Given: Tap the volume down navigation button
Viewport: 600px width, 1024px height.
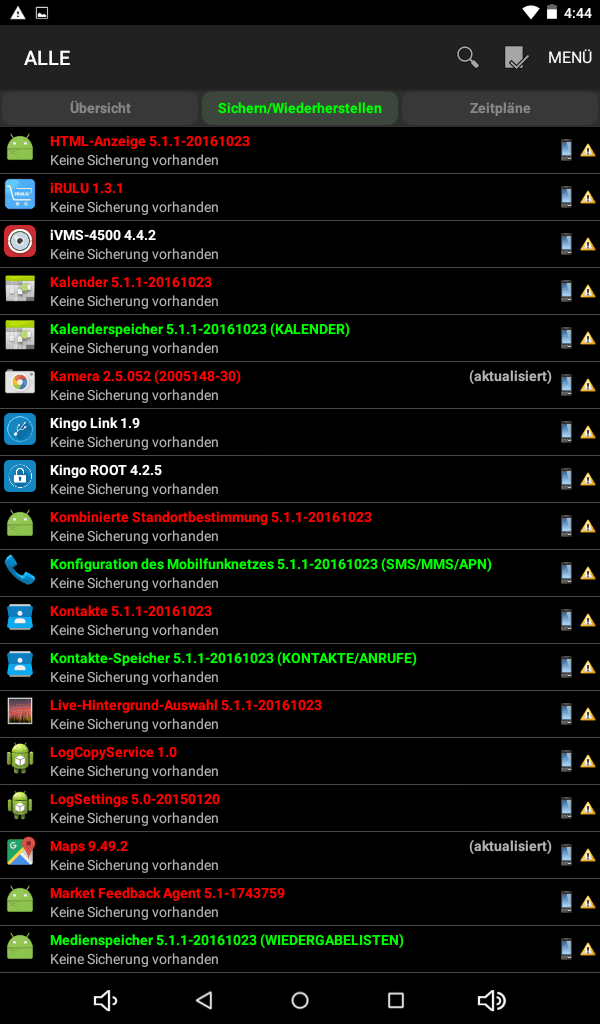Looking at the screenshot, I should (x=105, y=1000).
